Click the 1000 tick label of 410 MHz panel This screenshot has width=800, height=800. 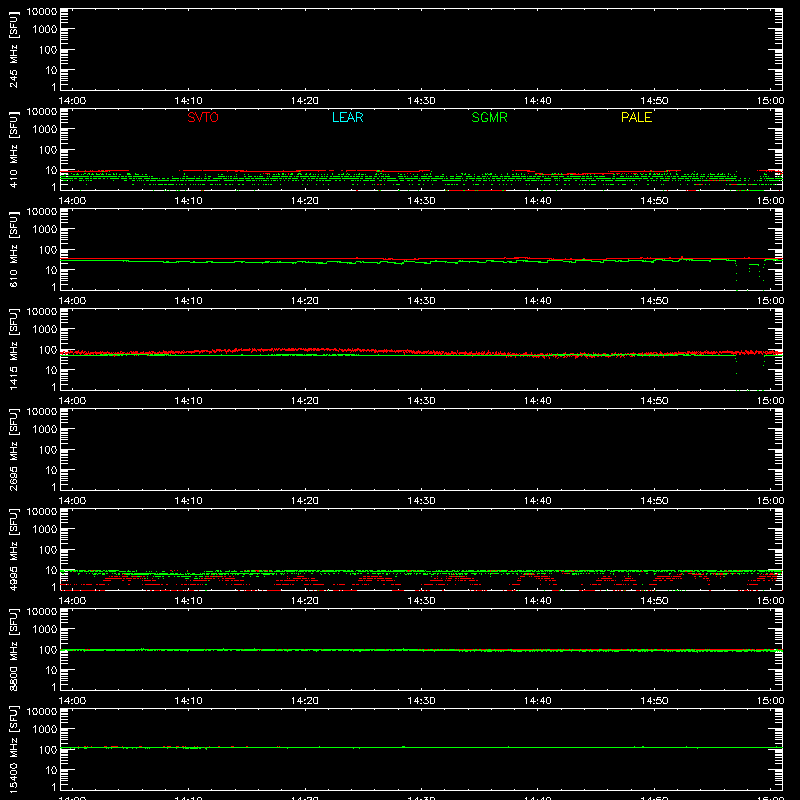[x=45, y=130]
